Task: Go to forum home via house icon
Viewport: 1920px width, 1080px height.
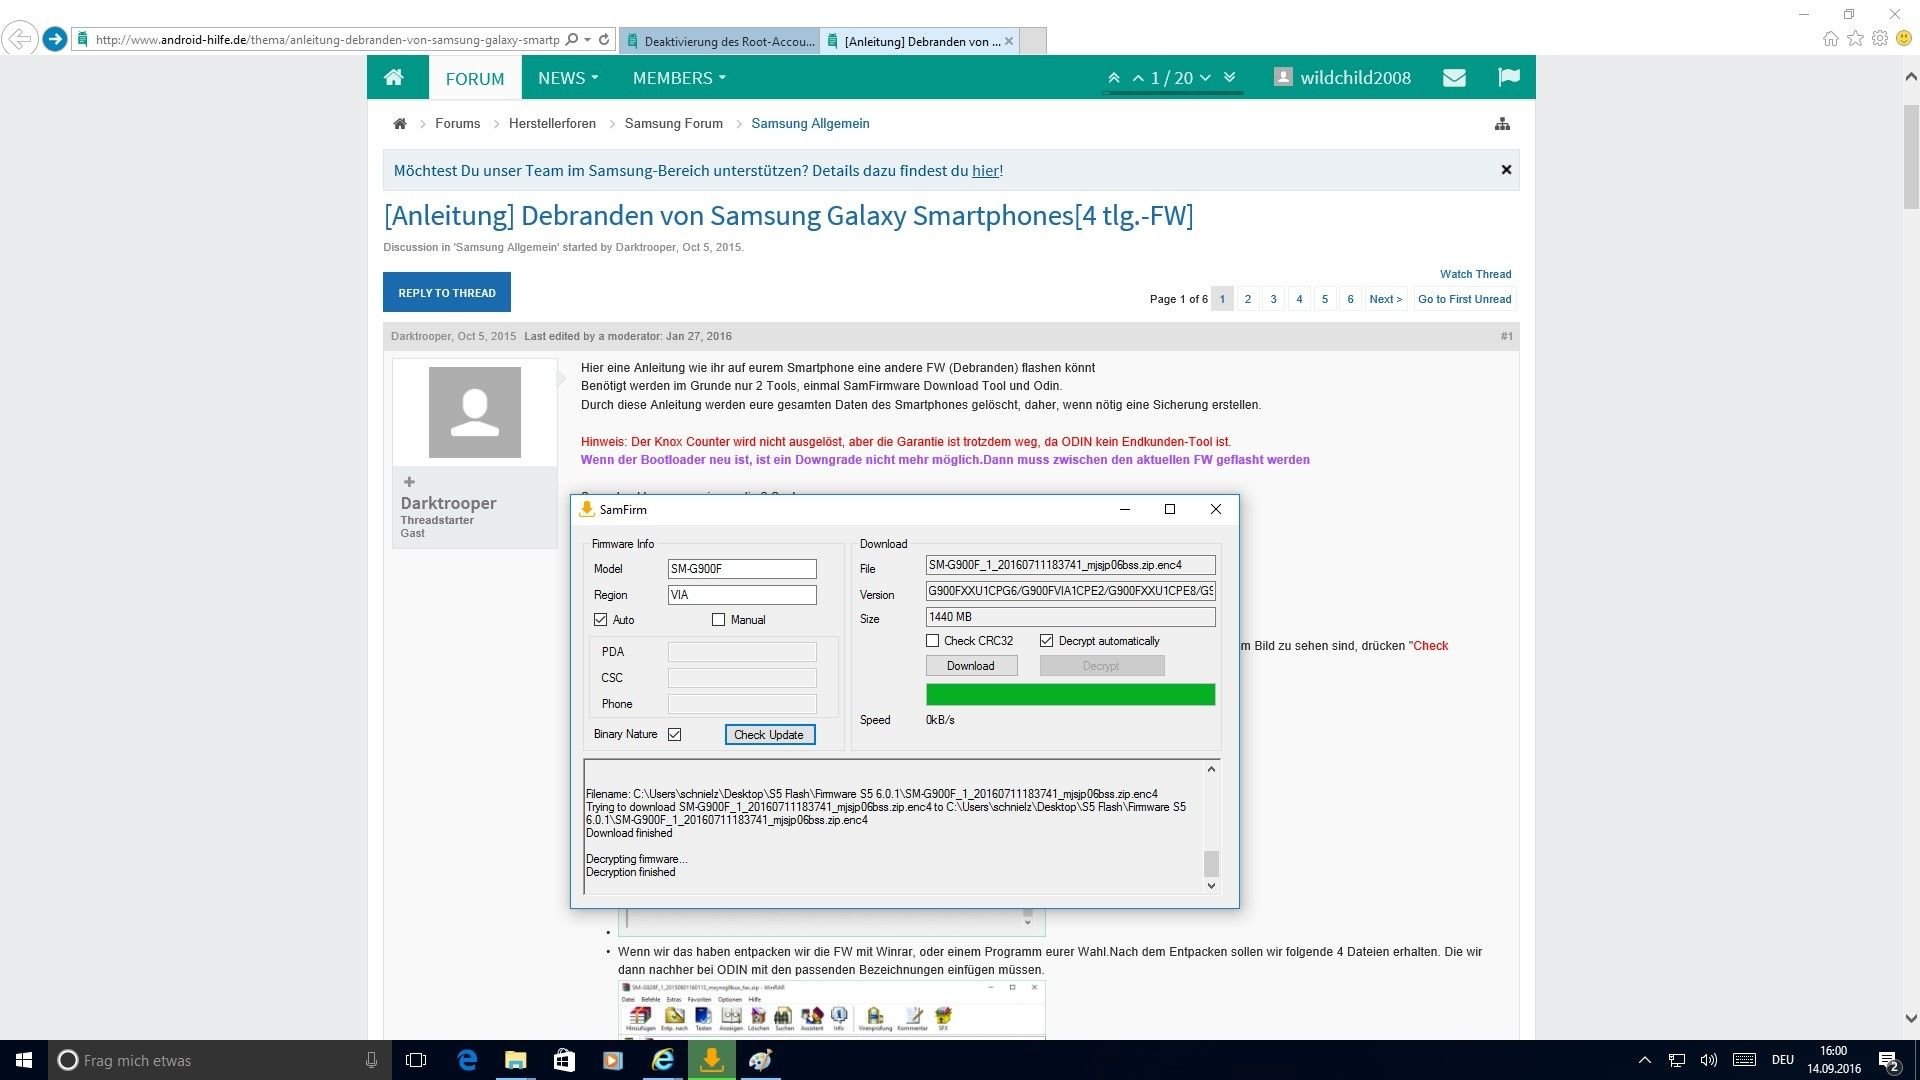Action: (394, 78)
